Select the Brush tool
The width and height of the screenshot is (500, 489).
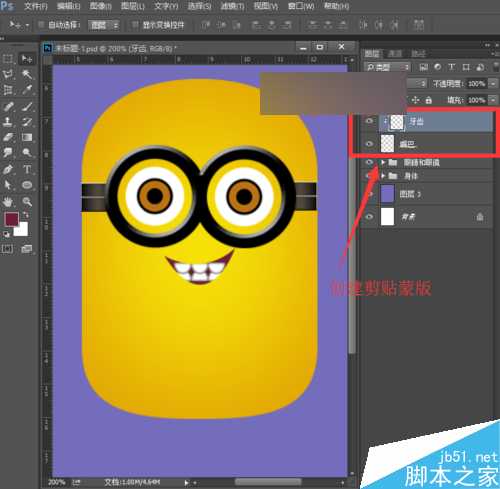pos(27,106)
